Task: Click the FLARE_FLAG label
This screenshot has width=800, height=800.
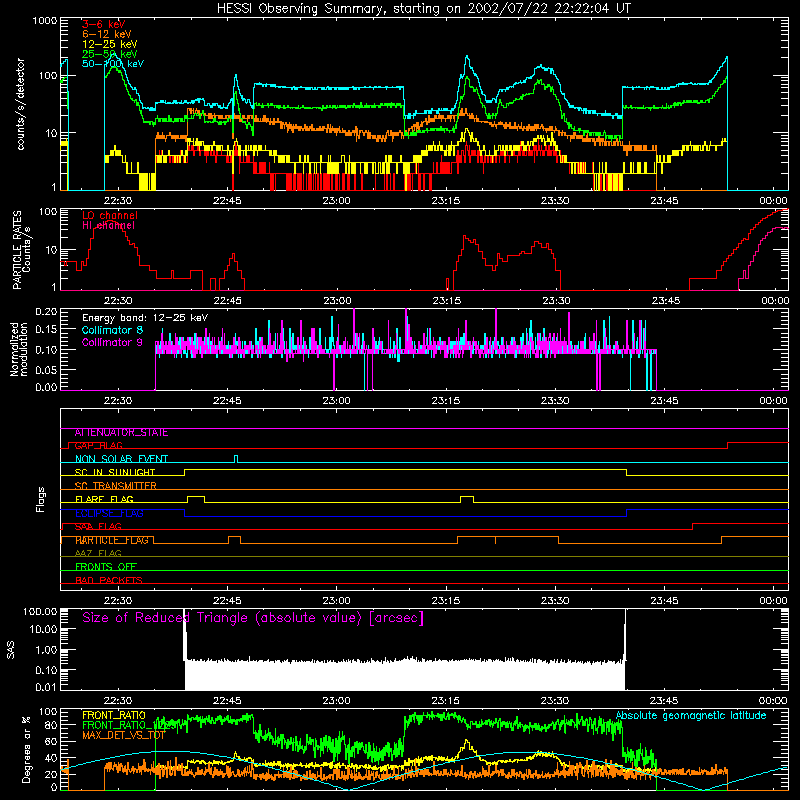Action: coord(104,499)
